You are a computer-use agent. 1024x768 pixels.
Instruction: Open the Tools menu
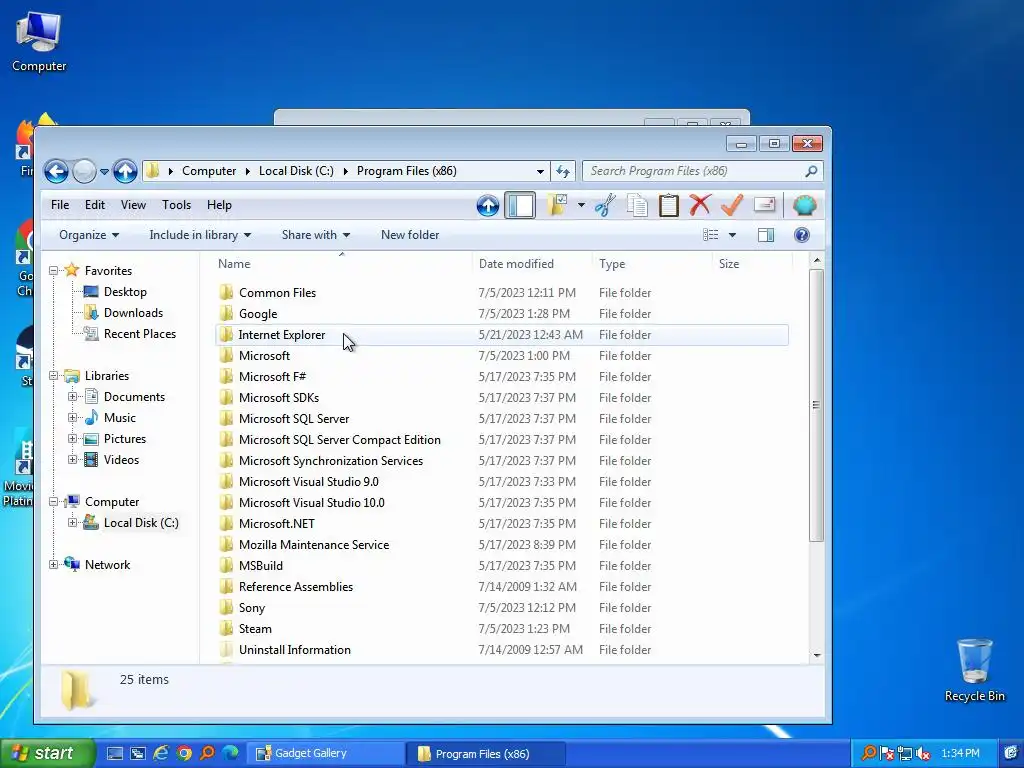pyautogui.click(x=176, y=205)
